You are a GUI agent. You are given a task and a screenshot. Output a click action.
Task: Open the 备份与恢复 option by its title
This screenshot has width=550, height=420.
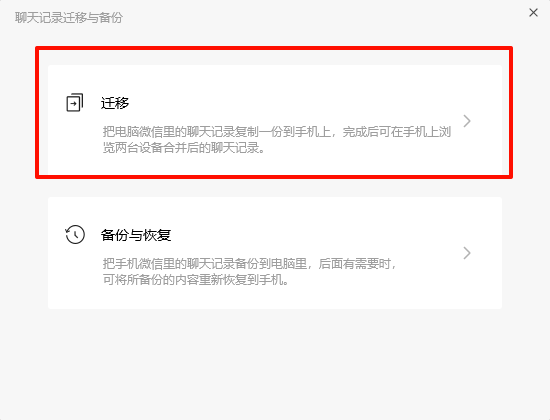tap(136, 235)
